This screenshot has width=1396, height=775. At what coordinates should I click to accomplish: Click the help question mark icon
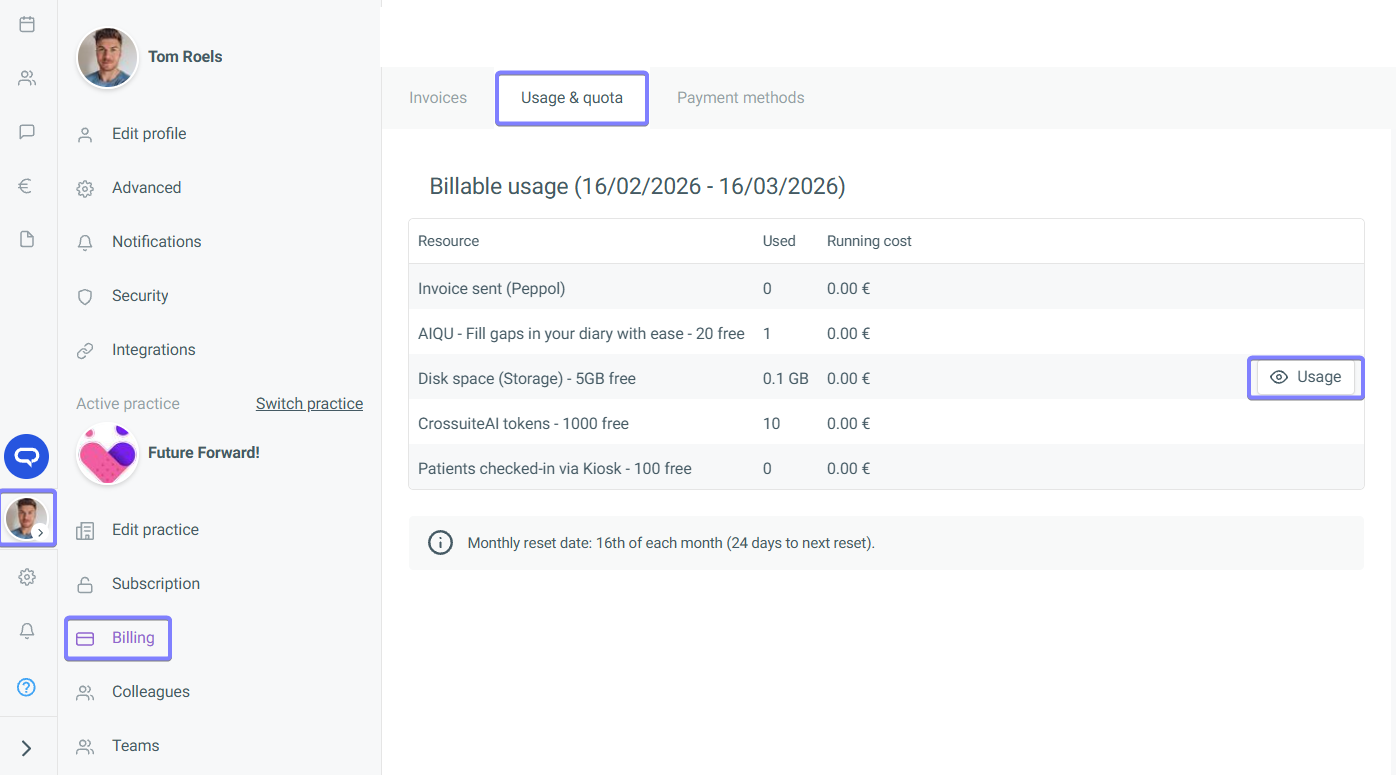[x=27, y=687]
